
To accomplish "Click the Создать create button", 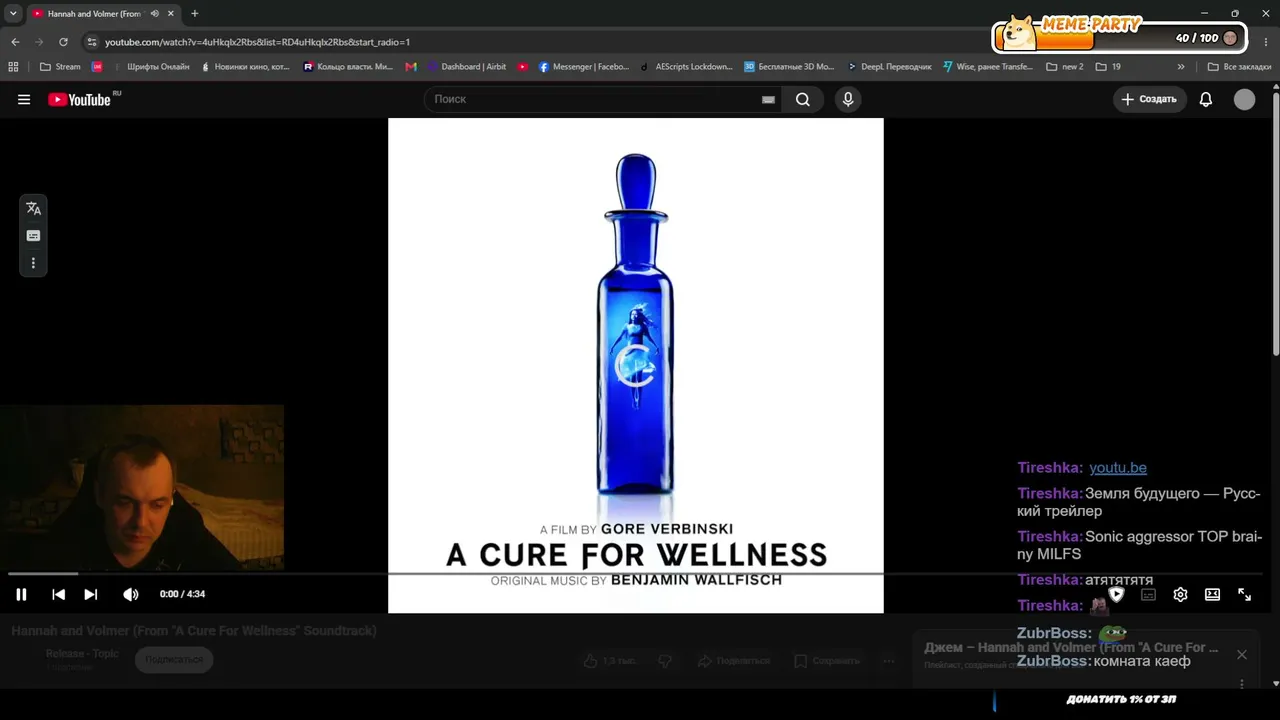I will click(1150, 99).
